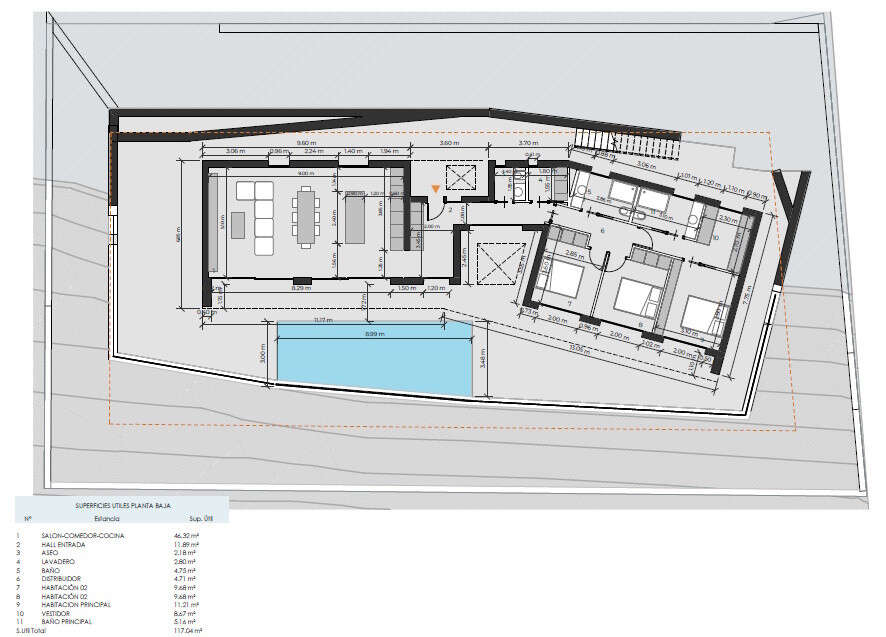Click the sofa in the living room
Image resolution: width=886 pixels, height=637 pixels.
coord(264,217)
